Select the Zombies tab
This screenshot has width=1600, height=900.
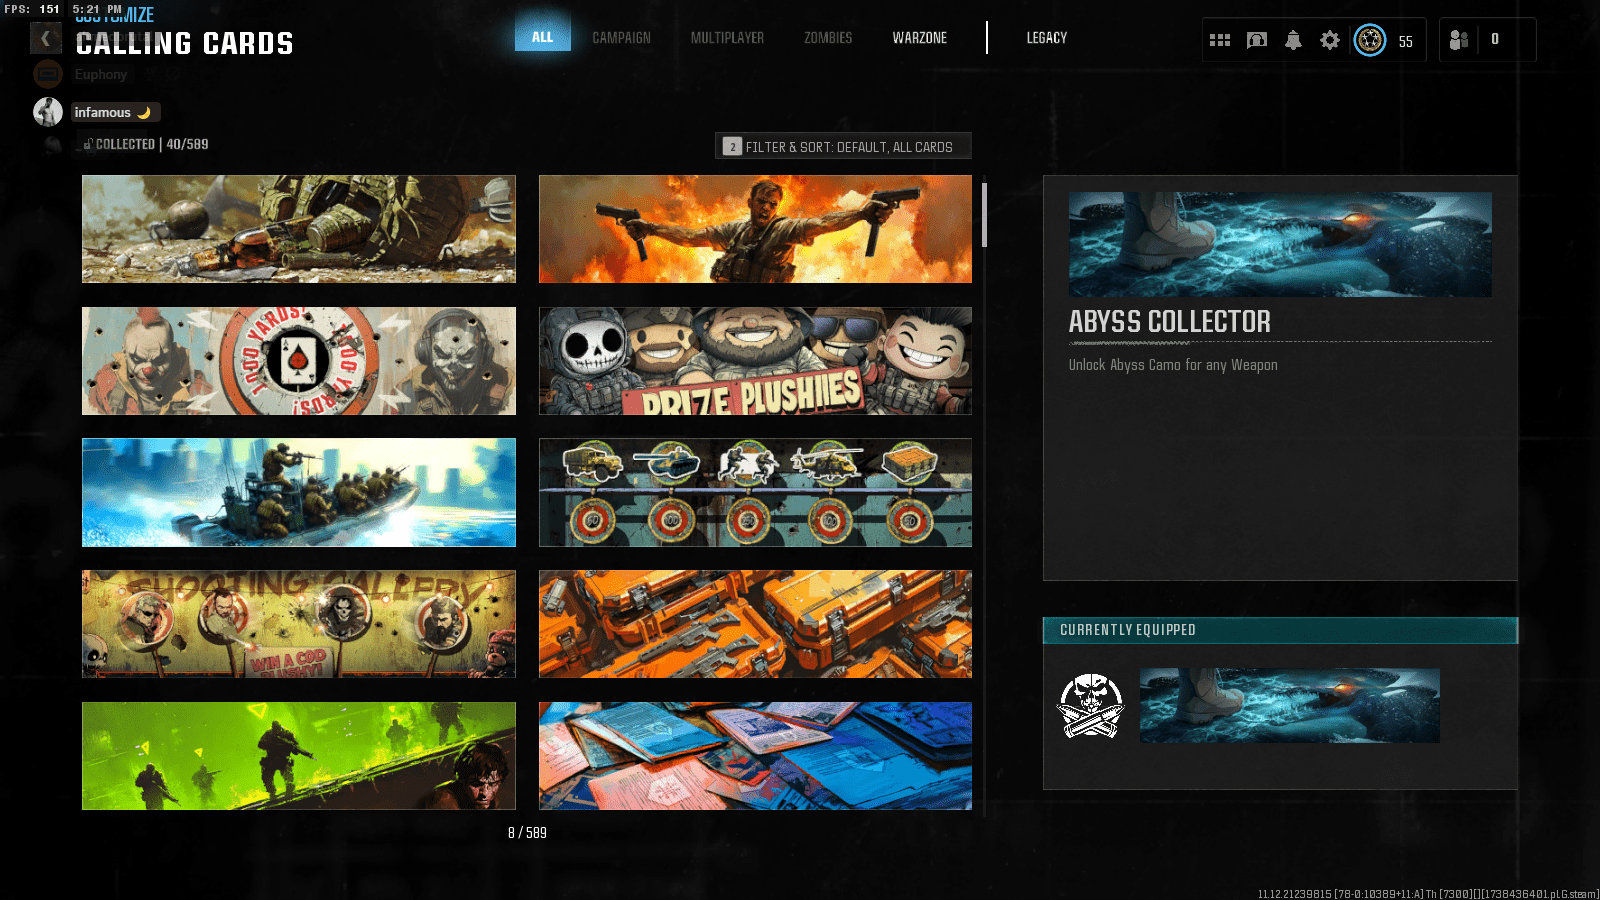[x=828, y=38]
